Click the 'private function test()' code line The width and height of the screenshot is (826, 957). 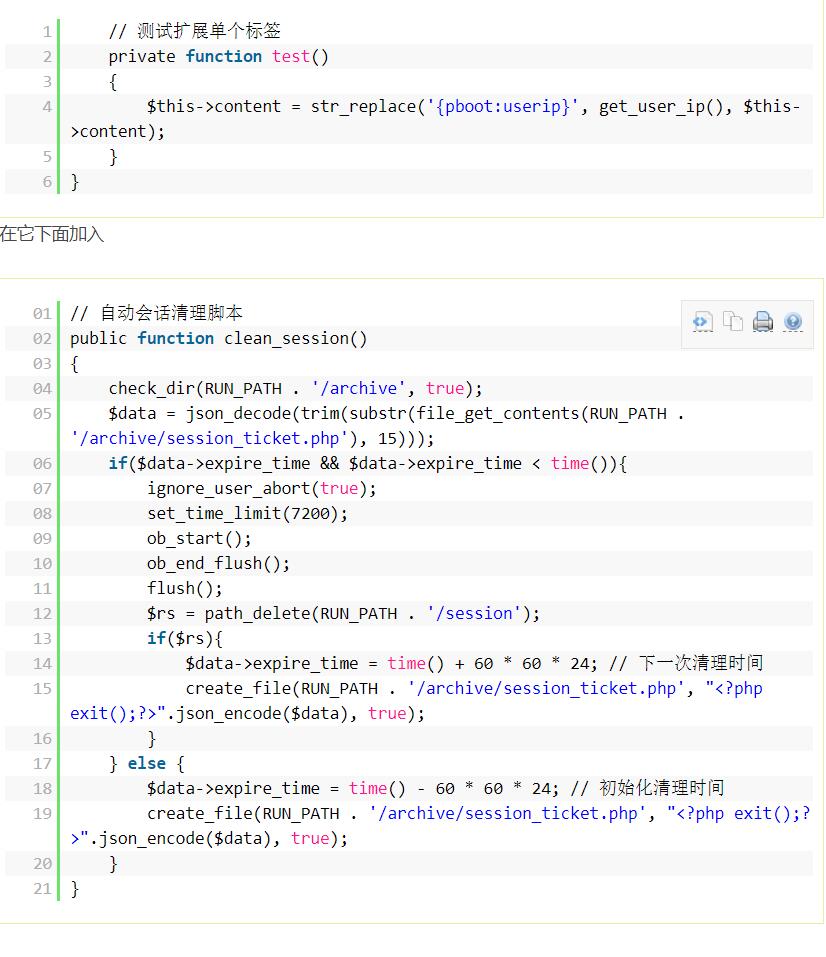tap(218, 57)
